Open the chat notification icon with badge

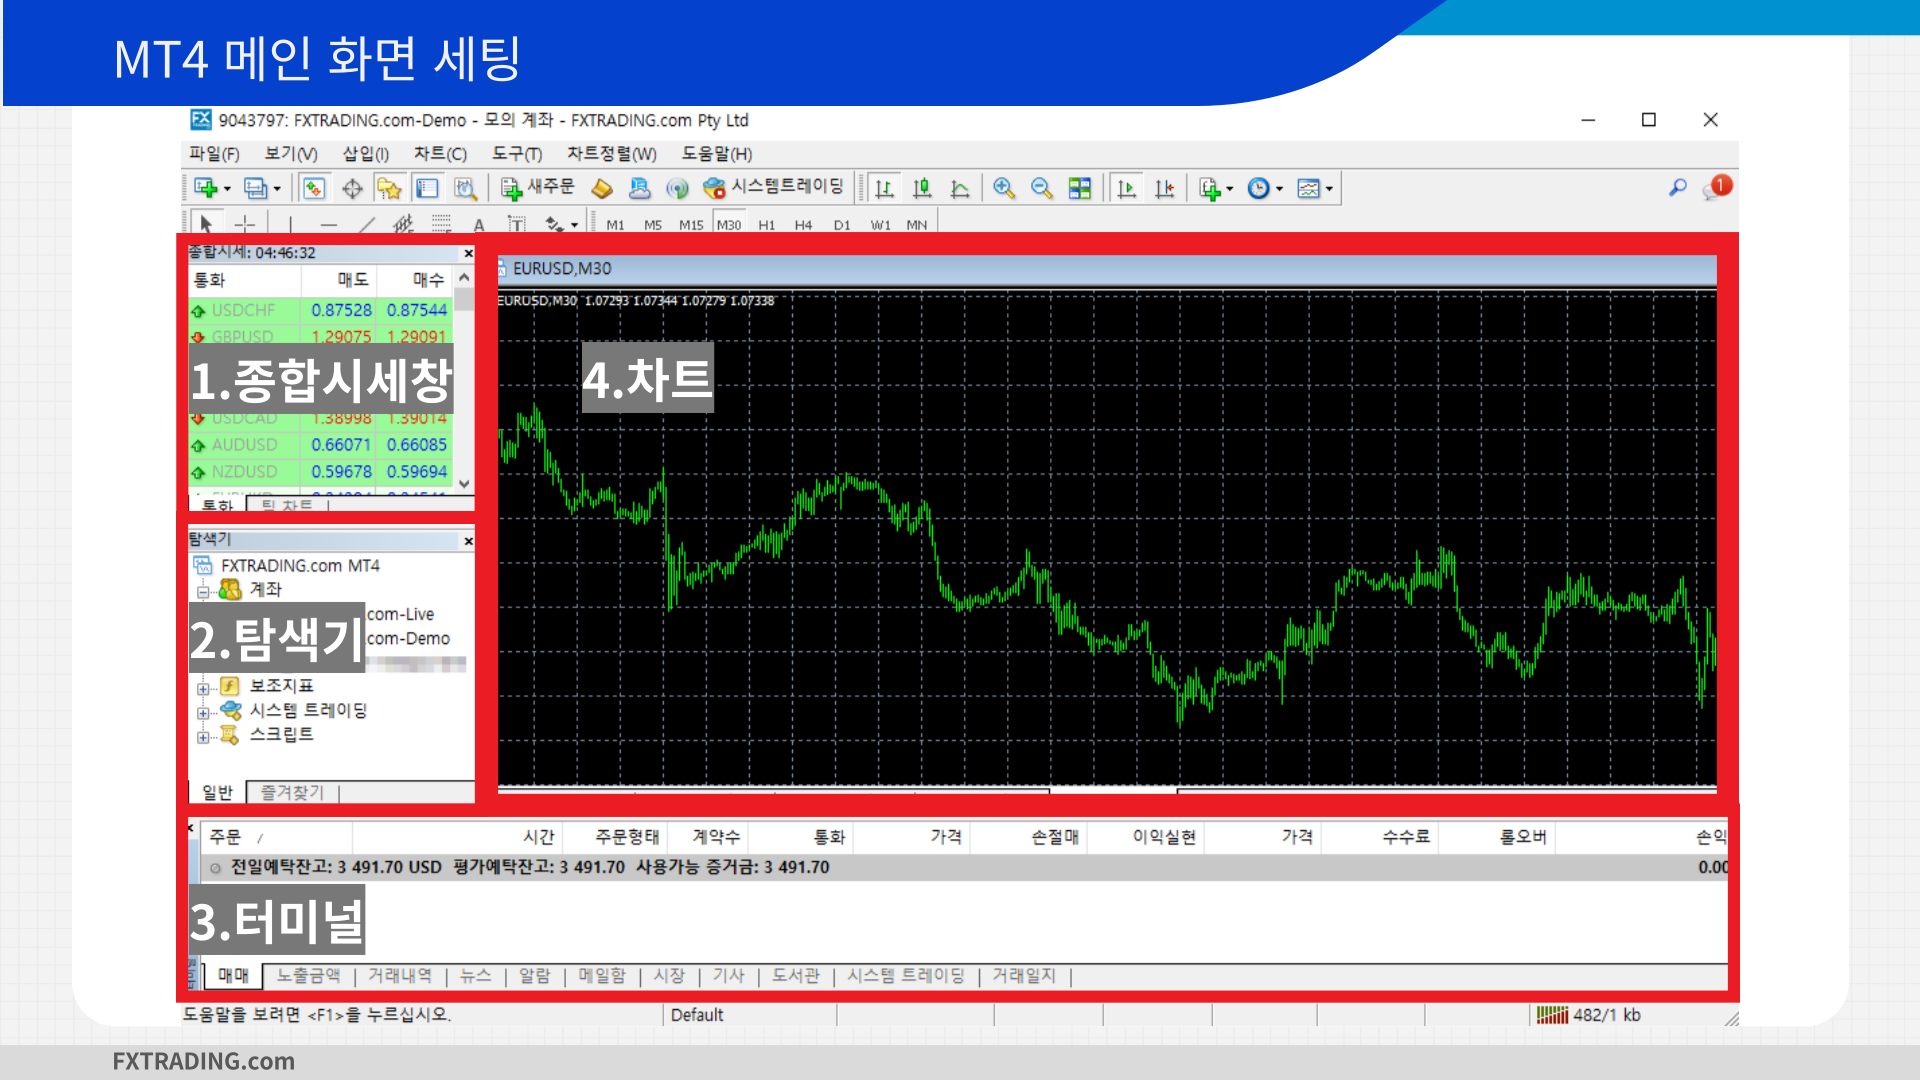(x=1717, y=187)
